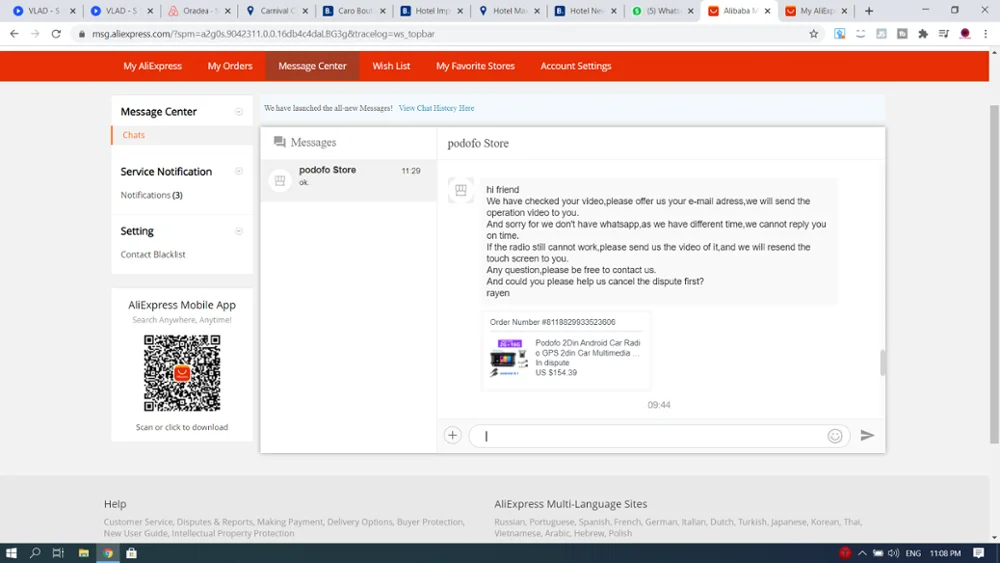Viewport: 1000px width, 563px height.
Task: Open Windows search on the taskbar
Action: pyautogui.click(x=35, y=553)
